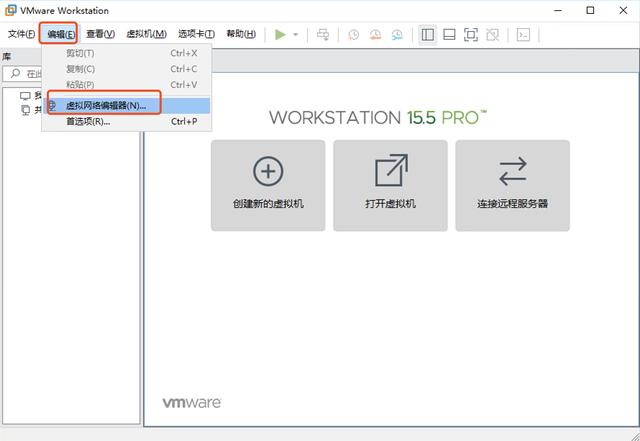Click the send Ctrl+Alt+Del toolbar icon
The image size is (640, 441).
pyautogui.click(x=323, y=35)
